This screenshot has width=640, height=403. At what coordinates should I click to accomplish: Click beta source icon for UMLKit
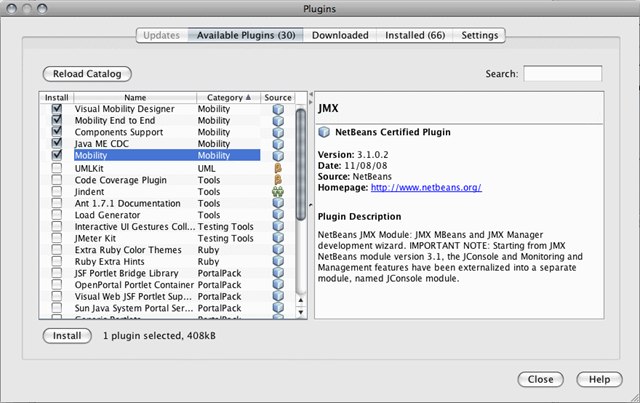tap(278, 168)
